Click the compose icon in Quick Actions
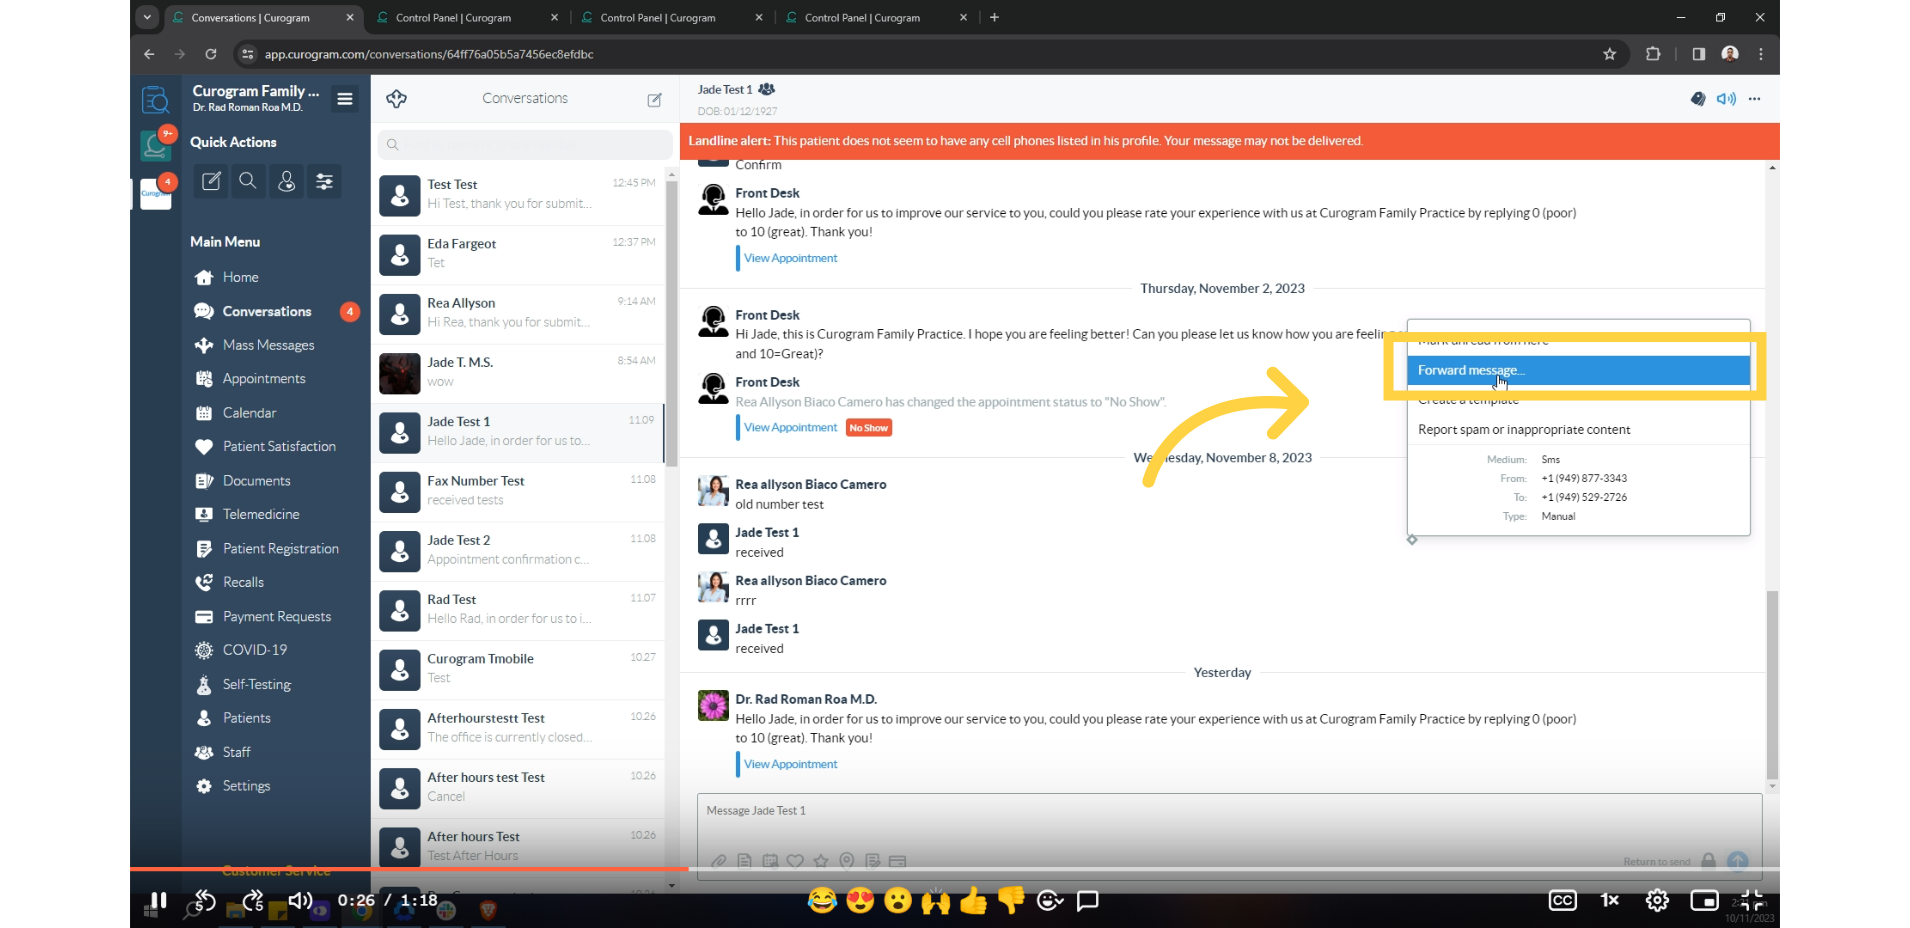Viewport: 1910px width, 928px height. pyautogui.click(x=211, y=181)
